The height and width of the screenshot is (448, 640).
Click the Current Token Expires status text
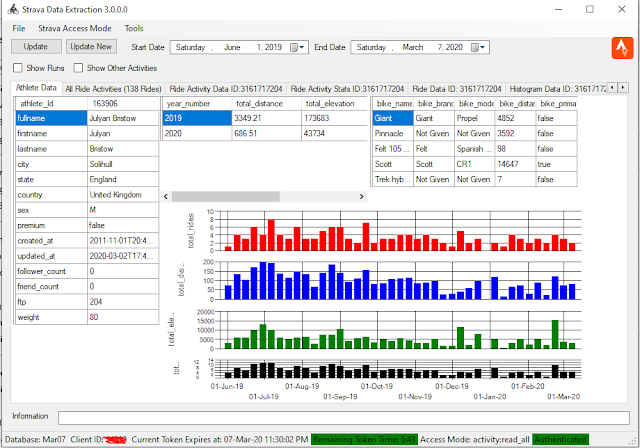[x=220, y=439]
